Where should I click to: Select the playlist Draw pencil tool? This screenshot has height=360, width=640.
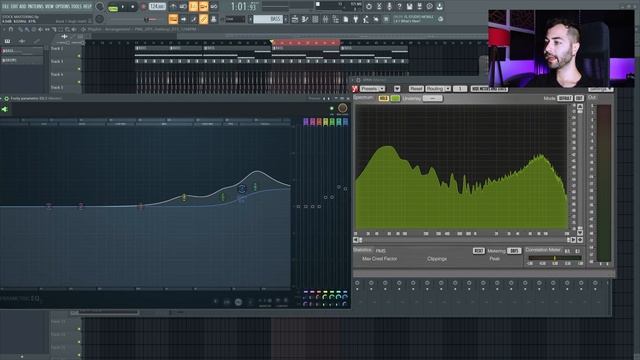(x=20, y=29)
